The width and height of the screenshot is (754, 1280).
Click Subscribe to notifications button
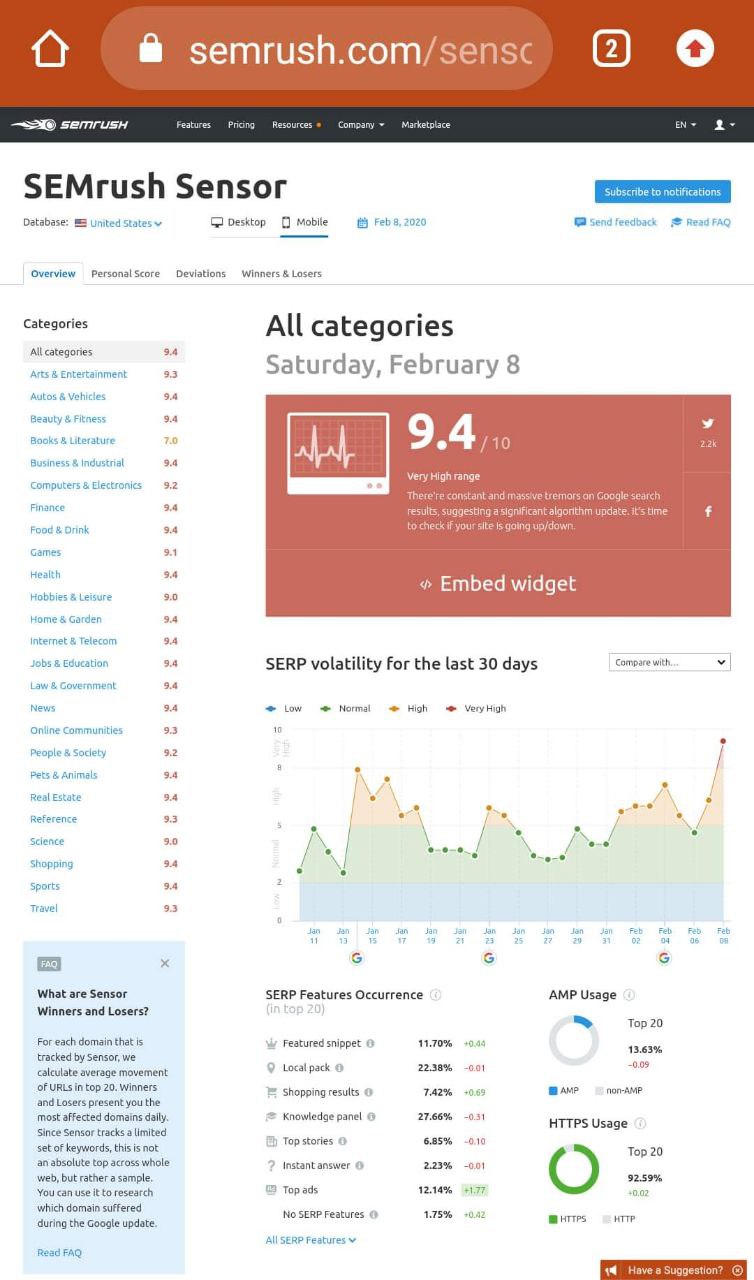662,192
